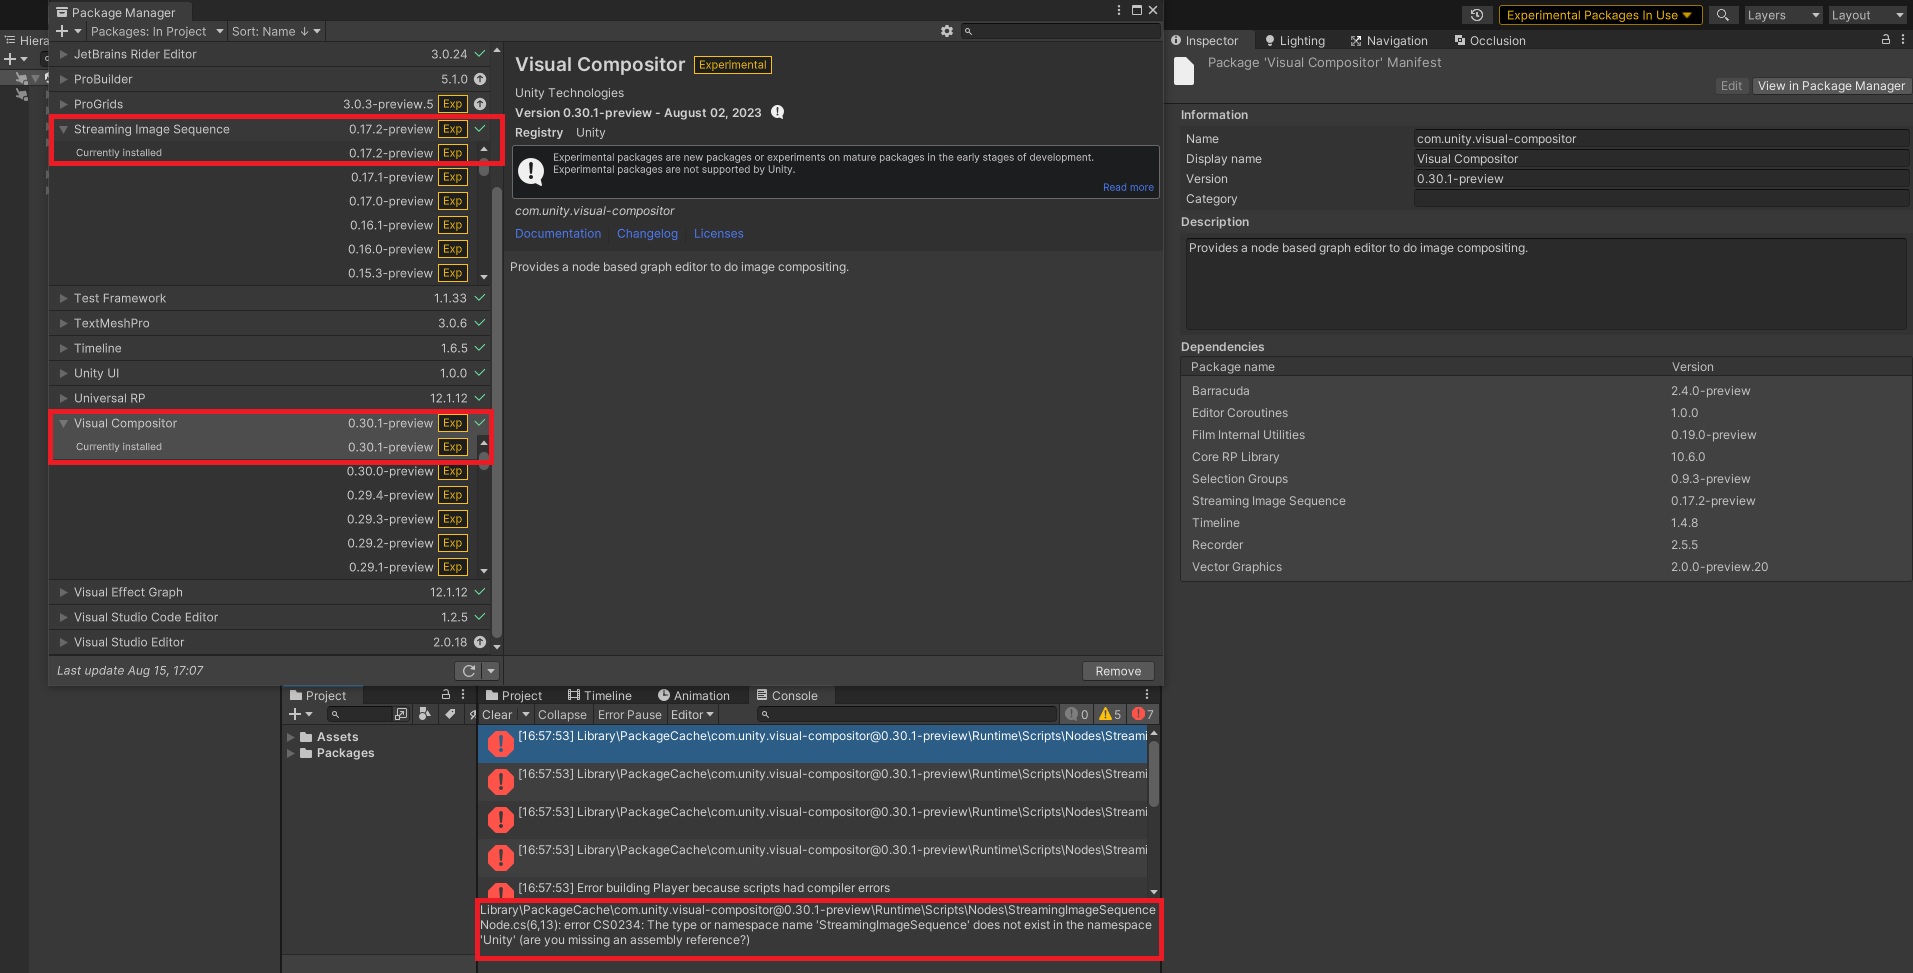Open the Package Manager settings gear icon
The width and height of the screenshot is (1913, 973).
point(946,31)
